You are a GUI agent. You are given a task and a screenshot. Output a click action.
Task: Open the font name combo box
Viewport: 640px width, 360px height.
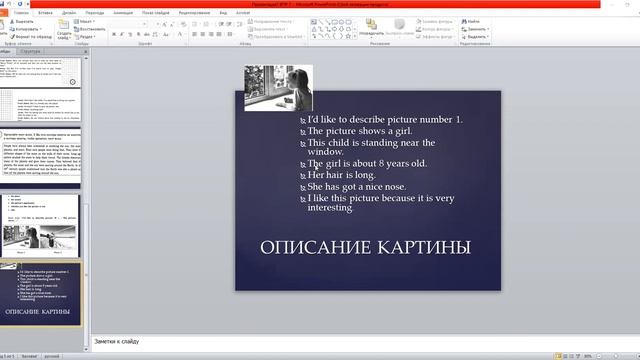pyautogui.click(x=129, y=24)
